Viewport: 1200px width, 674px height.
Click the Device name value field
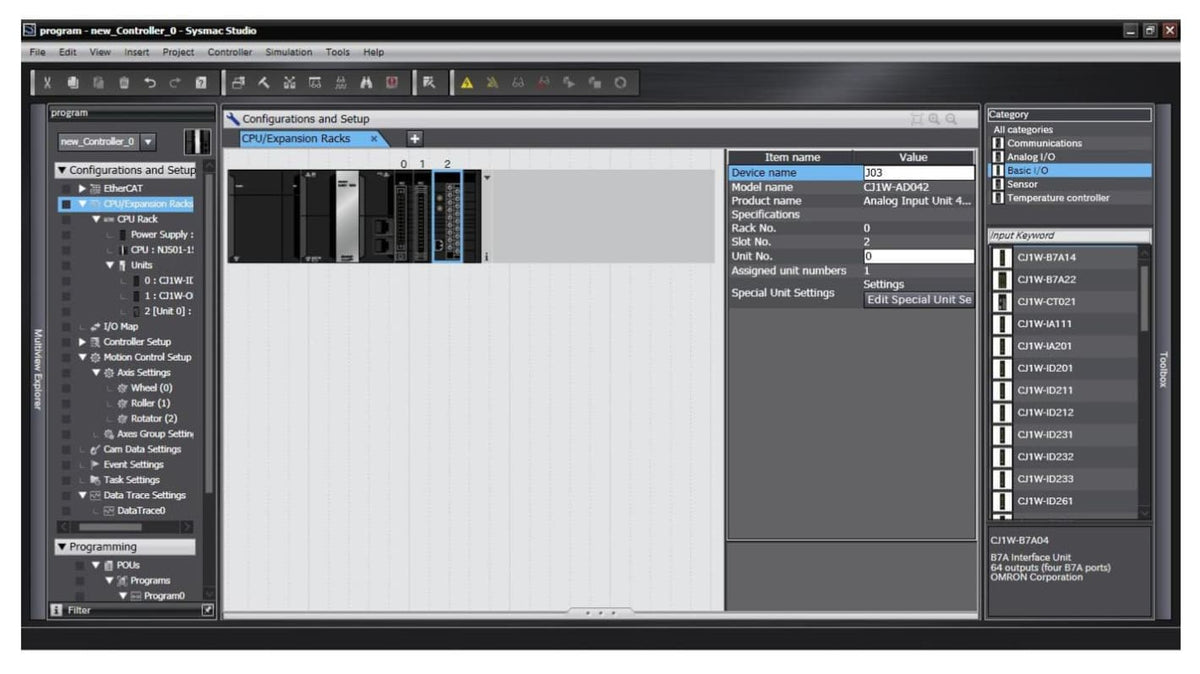tap(918, 173)
